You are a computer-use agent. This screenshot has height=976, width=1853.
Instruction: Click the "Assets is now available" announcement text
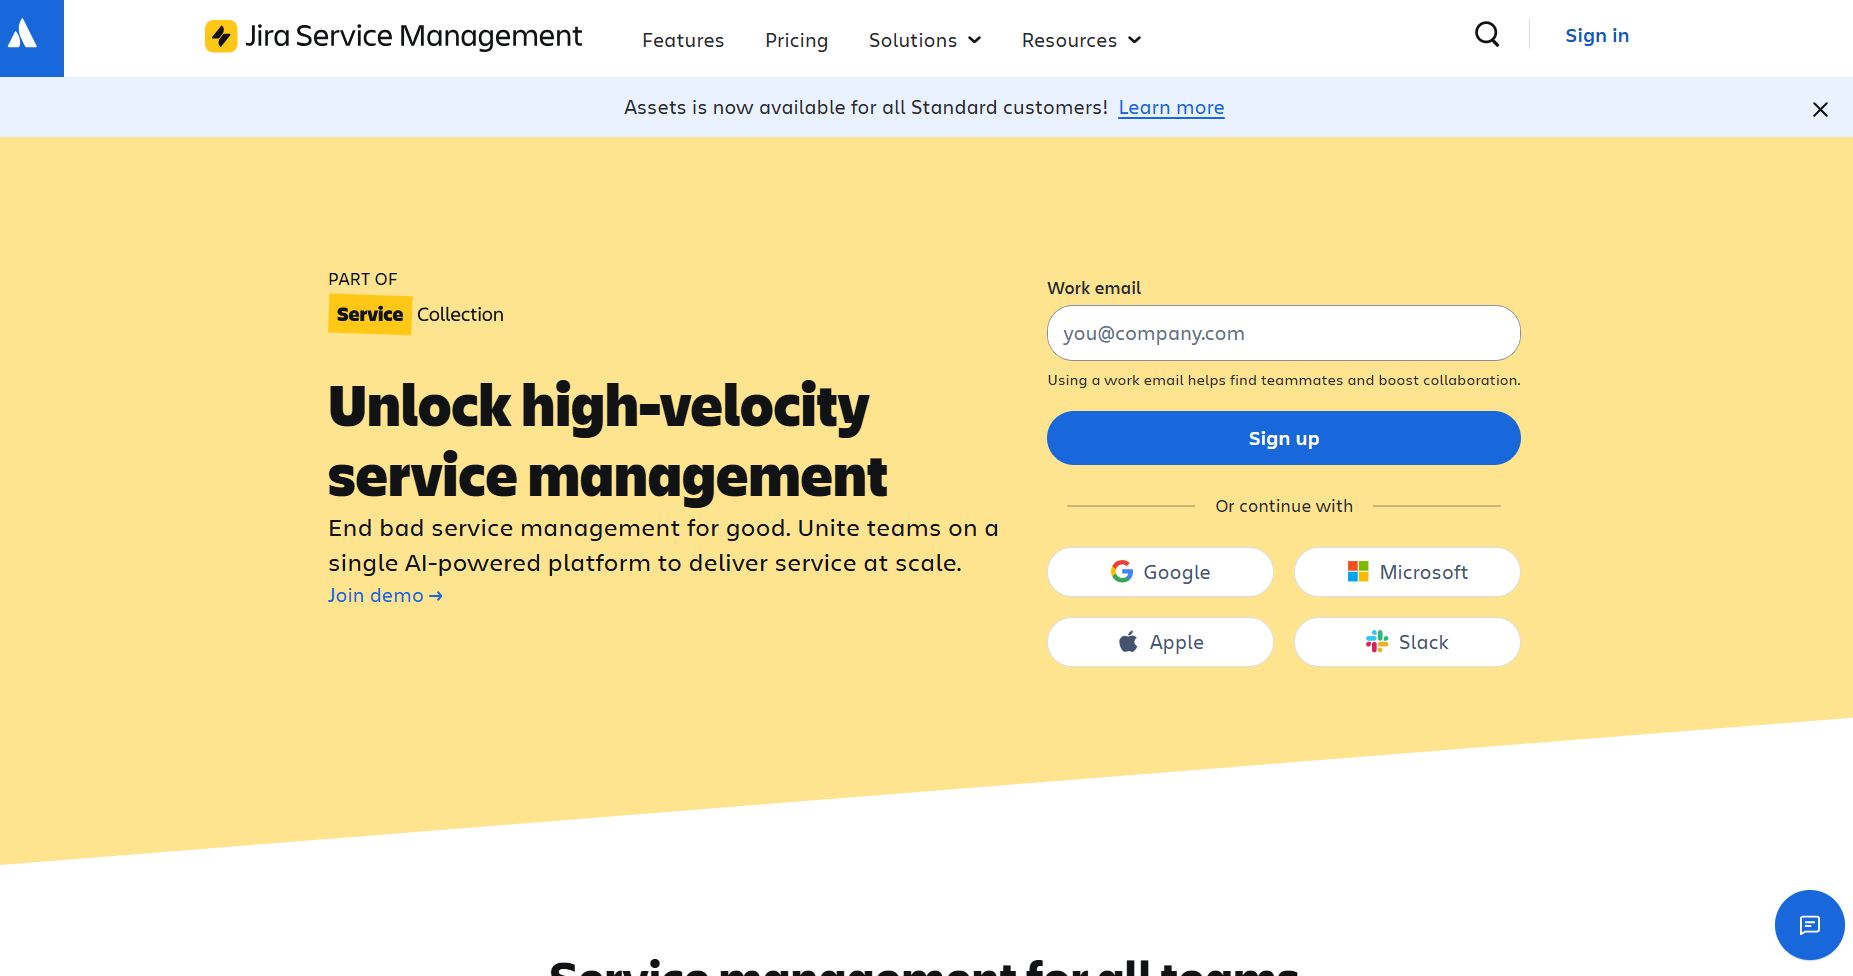(x=866, y=107)
